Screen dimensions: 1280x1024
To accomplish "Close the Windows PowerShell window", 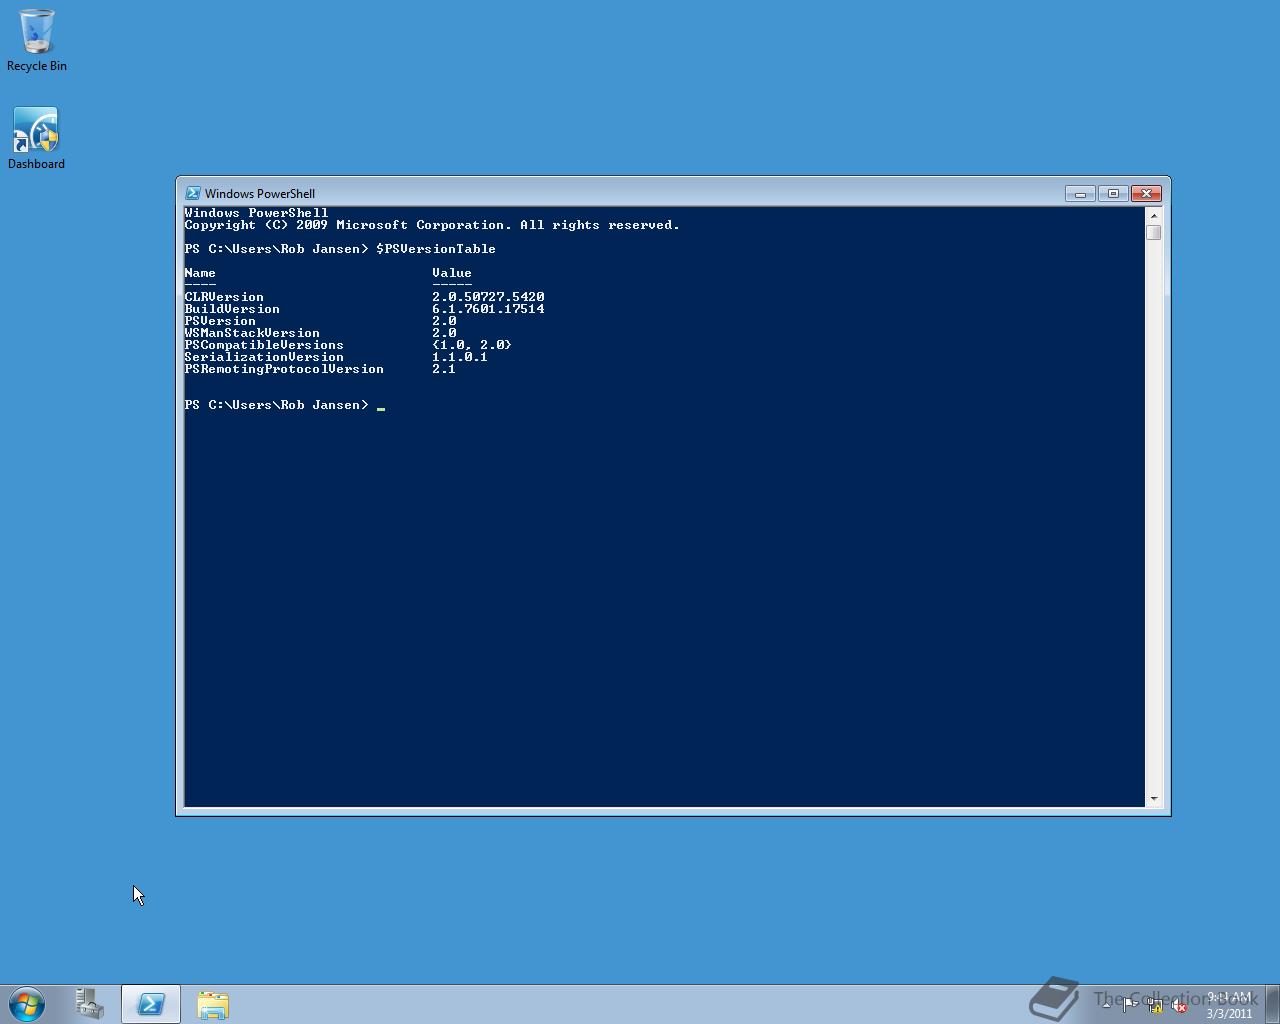I will (1146, 193).
